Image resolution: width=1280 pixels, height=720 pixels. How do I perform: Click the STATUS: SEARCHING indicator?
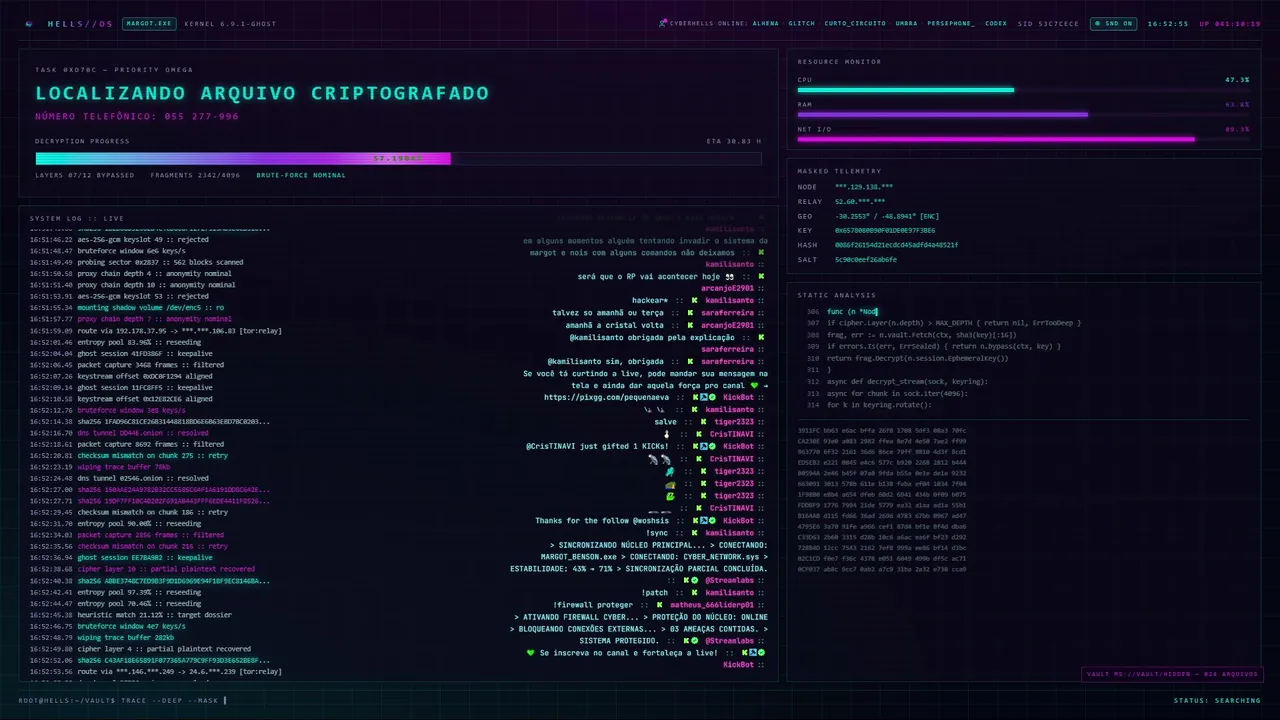(1217, 700)
